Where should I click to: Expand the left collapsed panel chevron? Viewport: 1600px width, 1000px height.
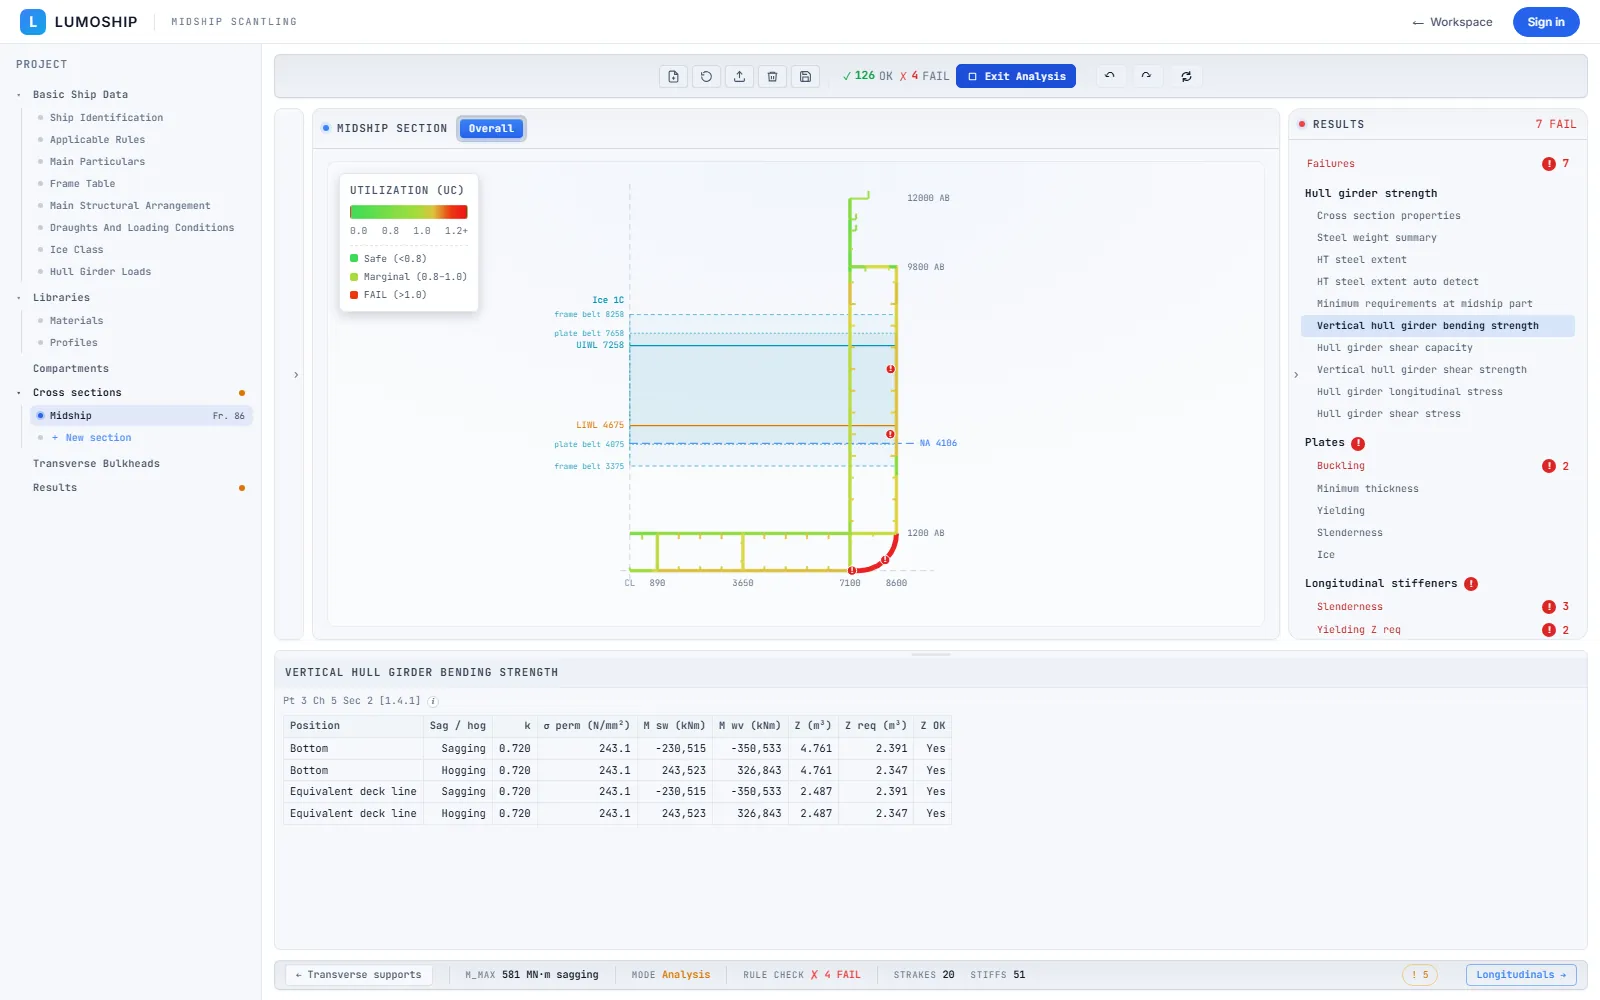(295, 375)
